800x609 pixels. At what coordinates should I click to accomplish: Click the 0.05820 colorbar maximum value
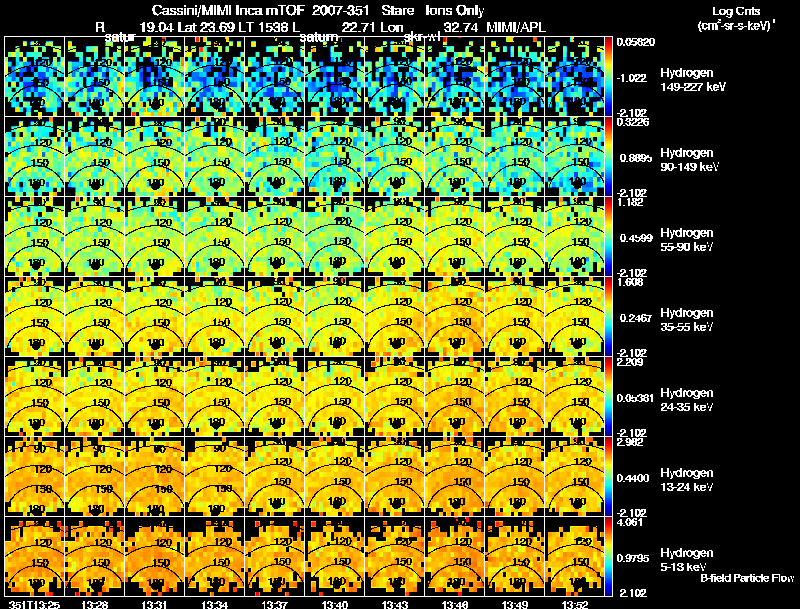pos(635,42)
